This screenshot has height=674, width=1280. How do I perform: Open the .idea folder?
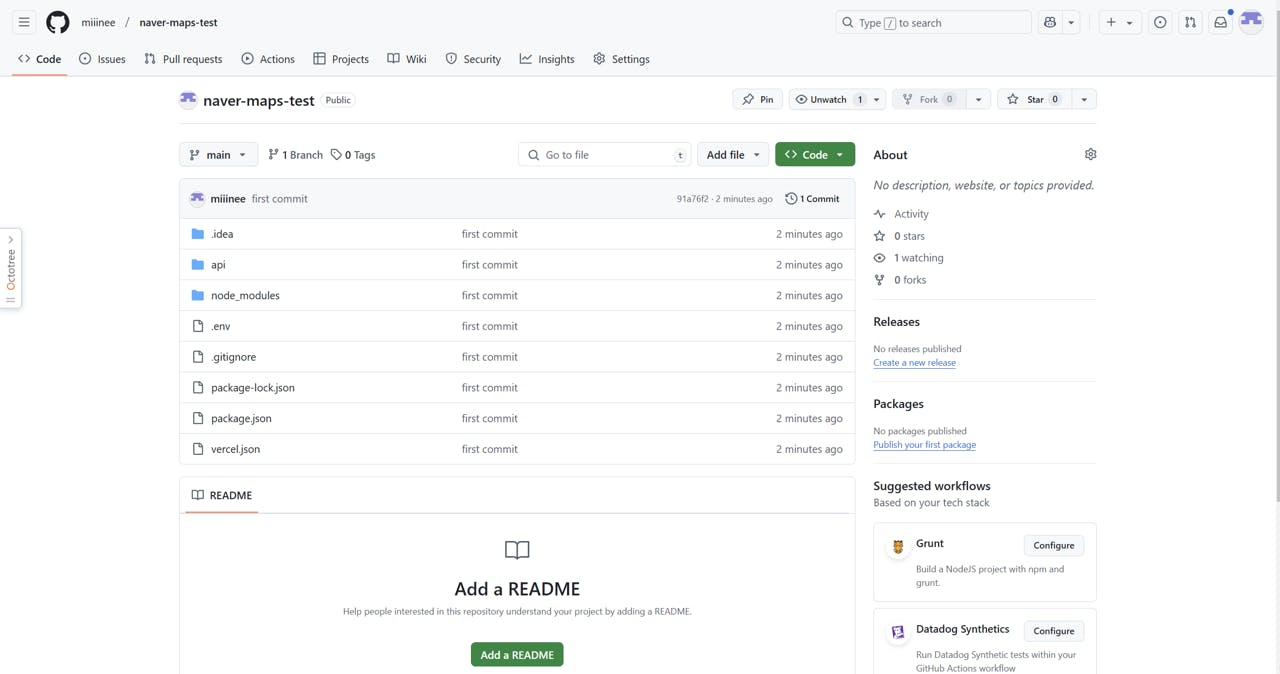point(222,234)
